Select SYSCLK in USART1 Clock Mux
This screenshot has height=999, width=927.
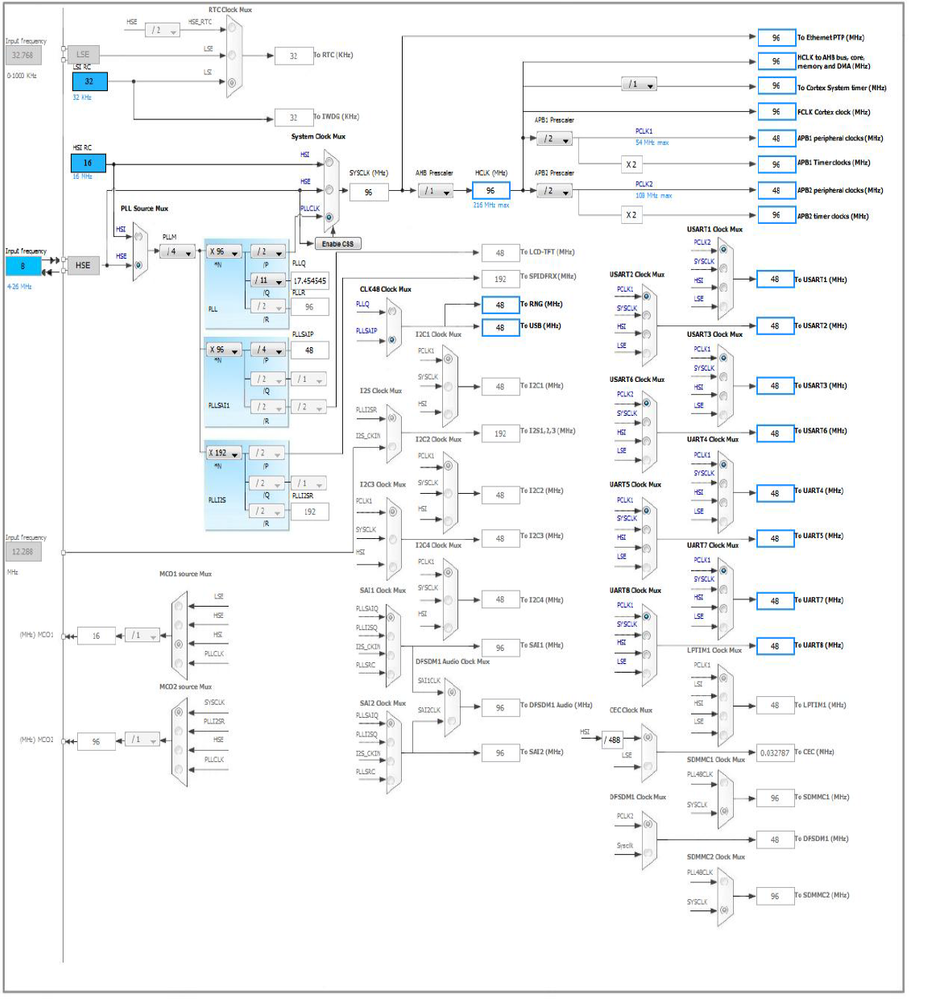tap(724, 268)
